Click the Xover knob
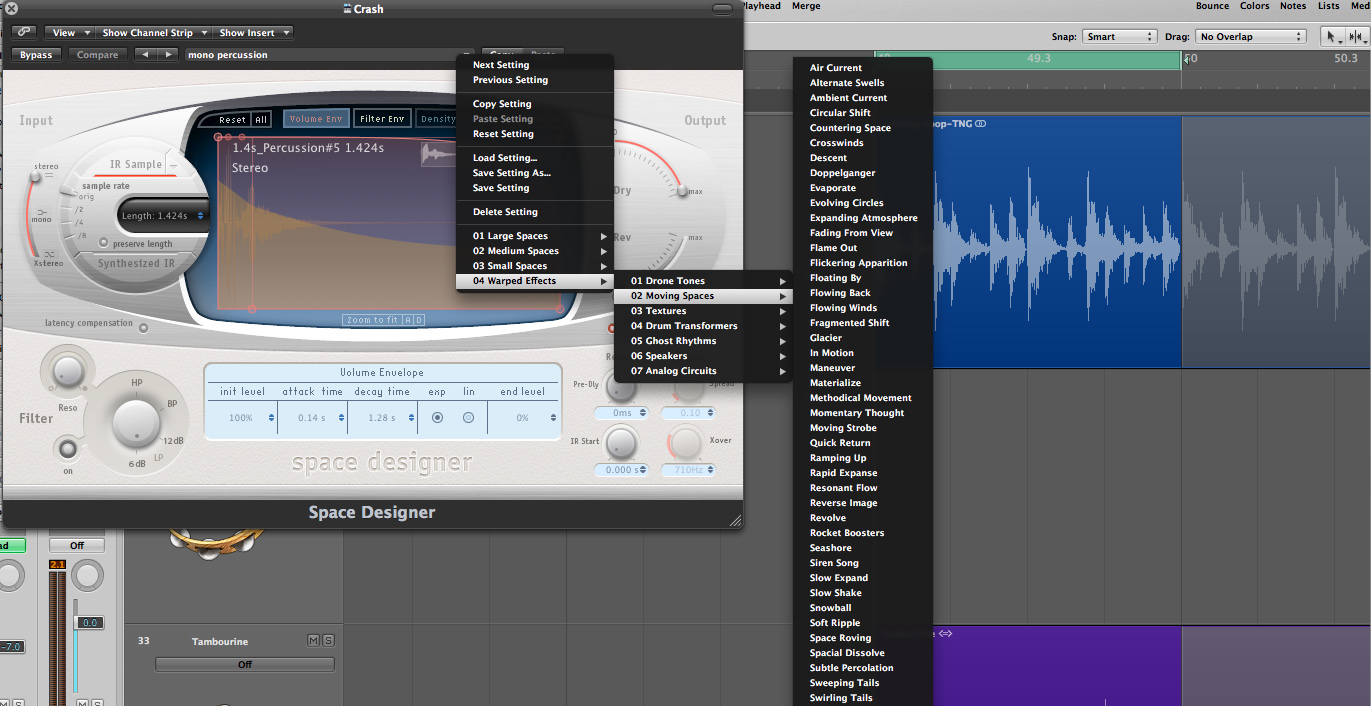Screen dimensions: 1371x706 (x=686, y=443)
